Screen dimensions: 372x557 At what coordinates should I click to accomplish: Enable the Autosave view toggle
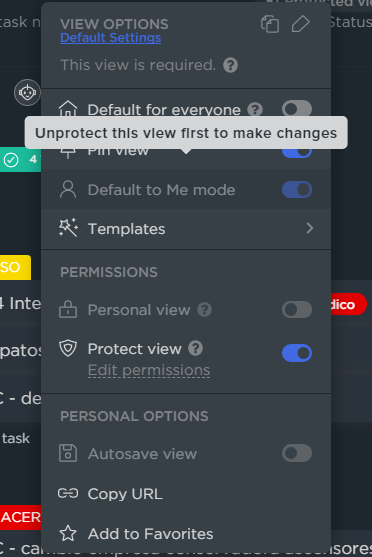[297, 453]
